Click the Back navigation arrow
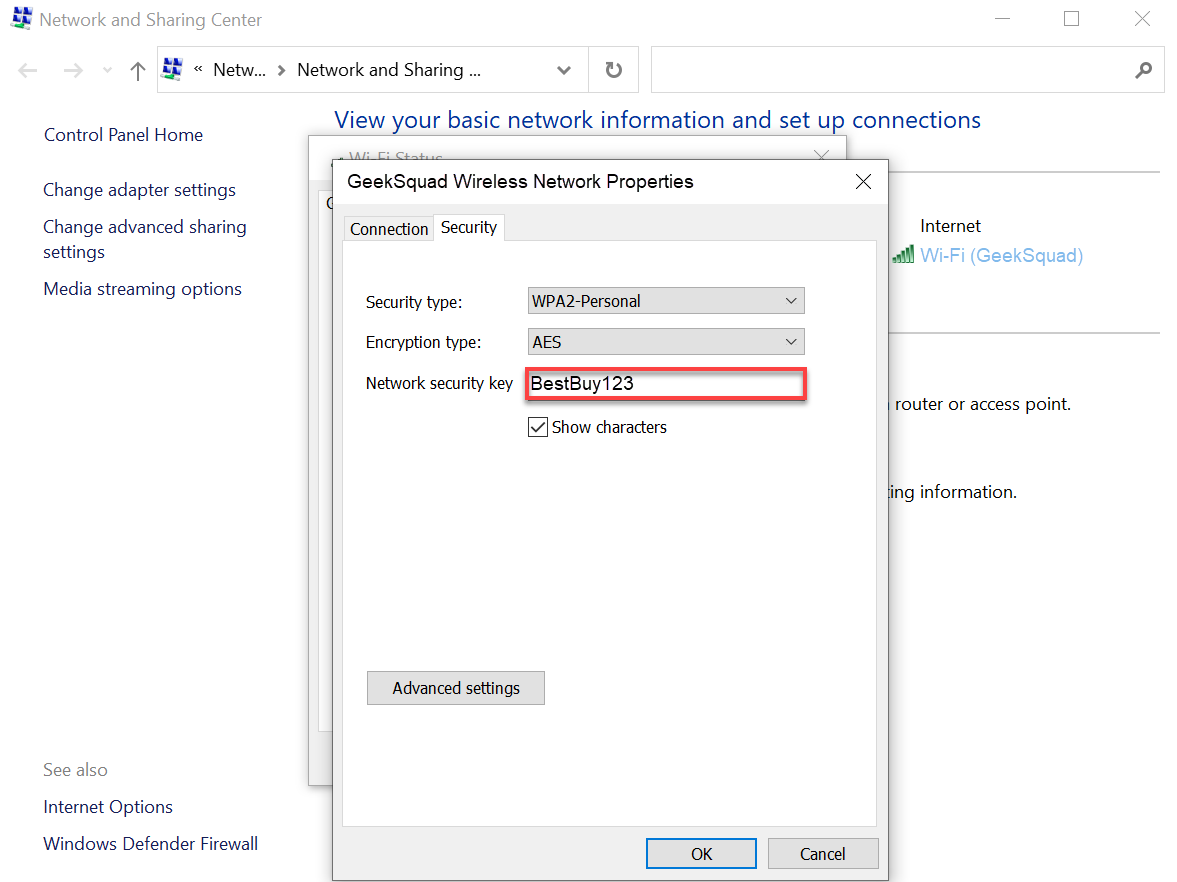This screenshot has width=1177, height=882. [28, 70]
